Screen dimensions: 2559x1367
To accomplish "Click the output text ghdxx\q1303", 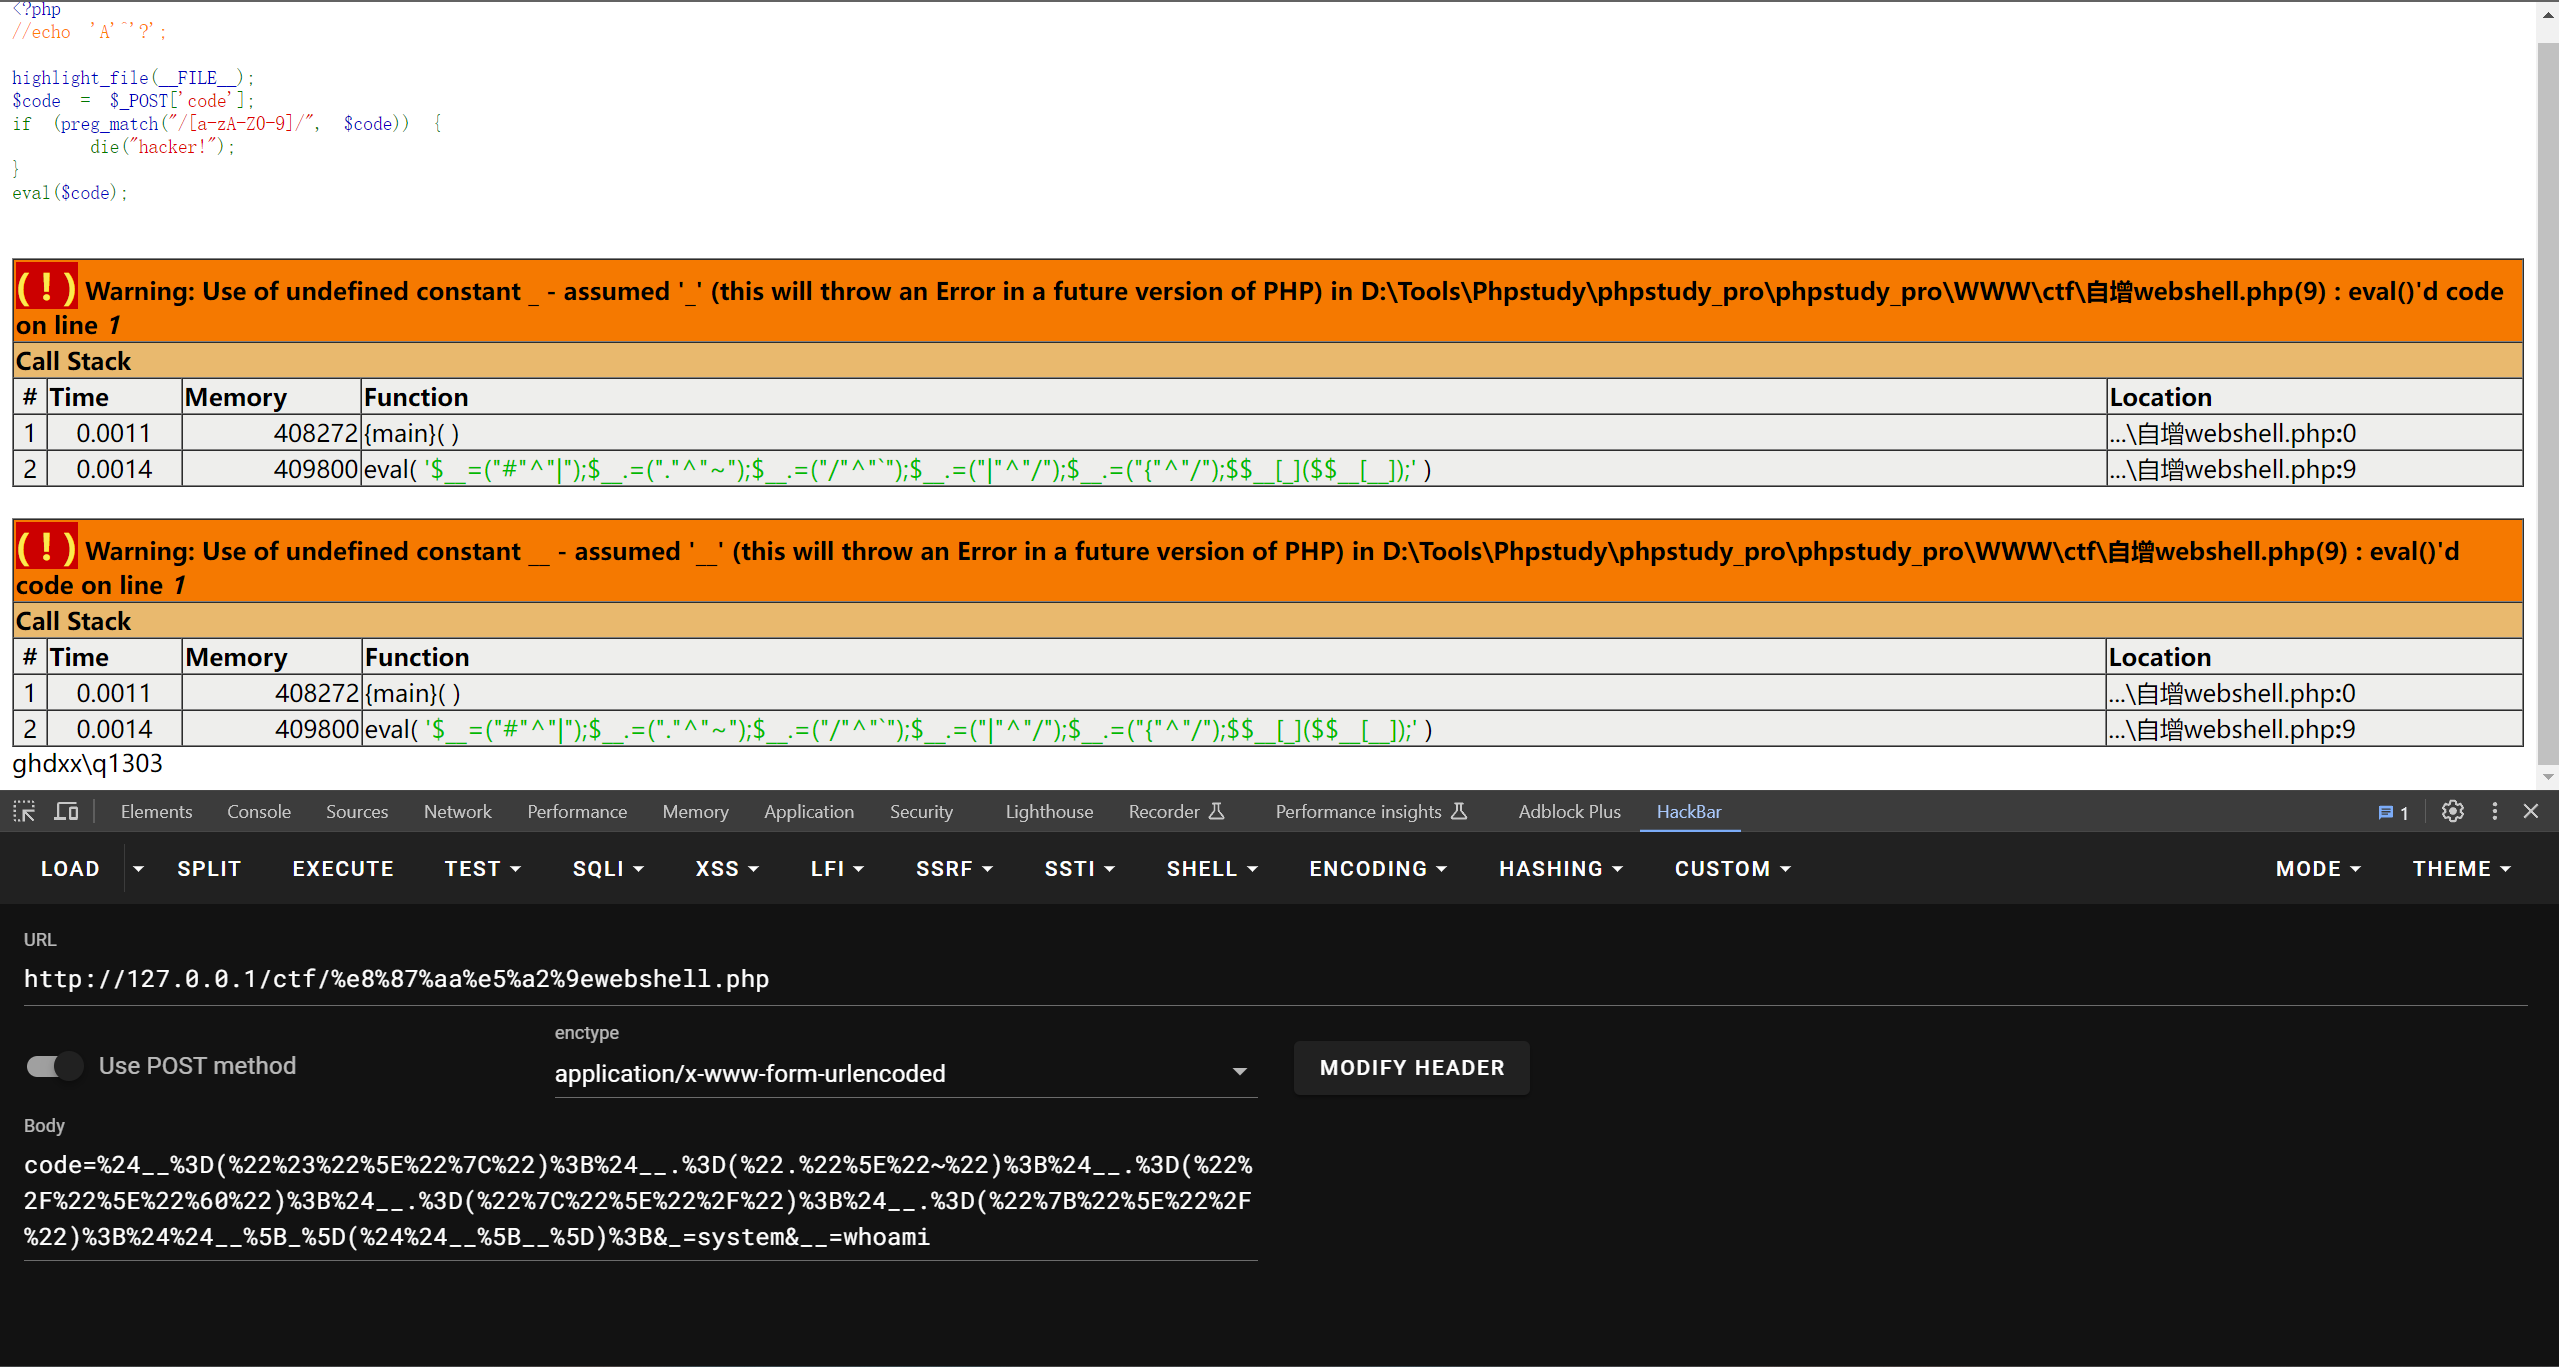I will click(x=87, y=763).
